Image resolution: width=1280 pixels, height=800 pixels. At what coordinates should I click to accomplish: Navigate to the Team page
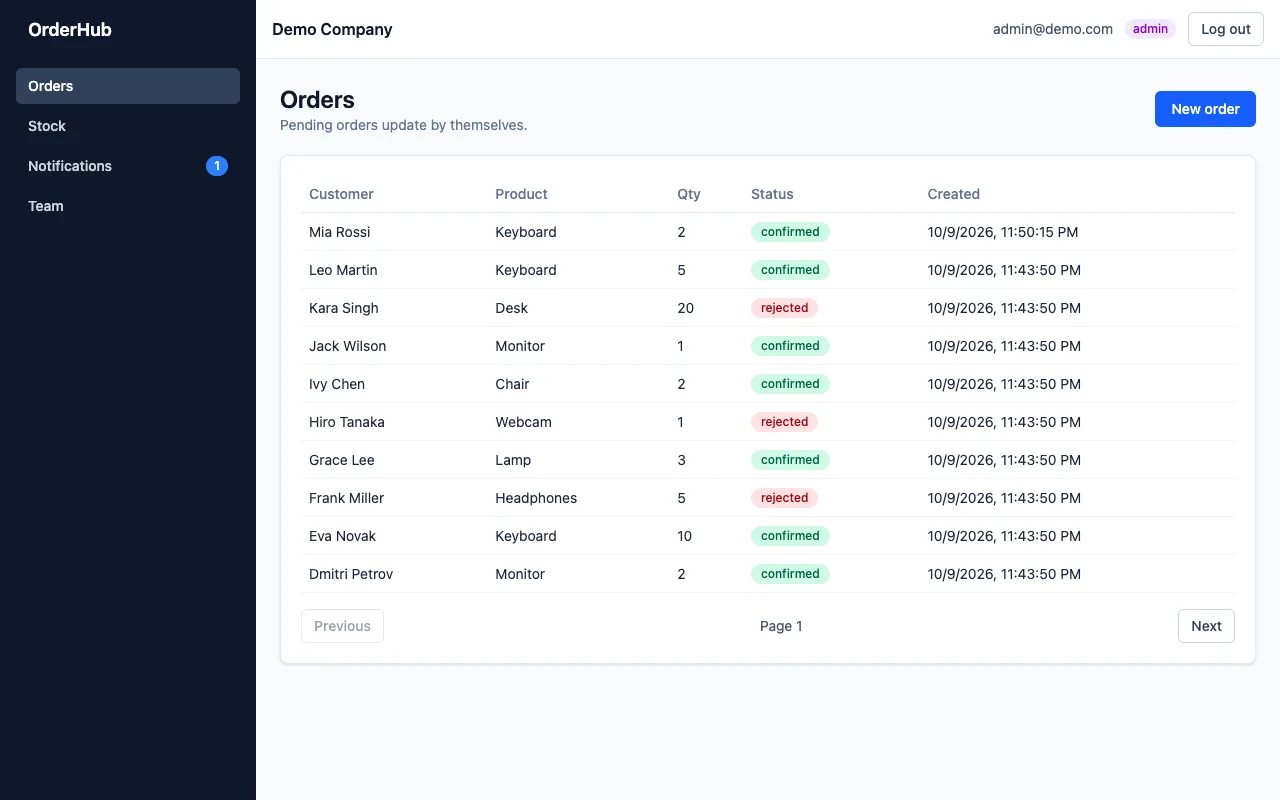[128, 206]
